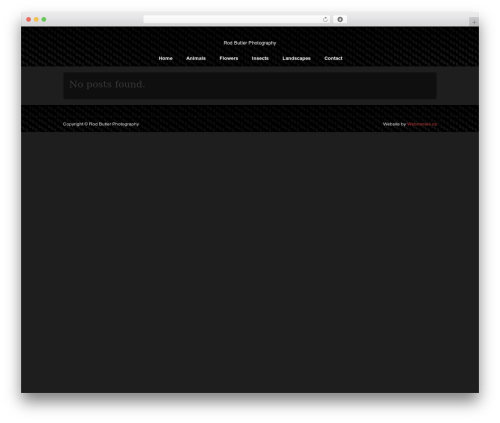The width and height of the screenshot is (500, 423).
Task: Minimize window with yellow button
Action: tap(36, 19)
